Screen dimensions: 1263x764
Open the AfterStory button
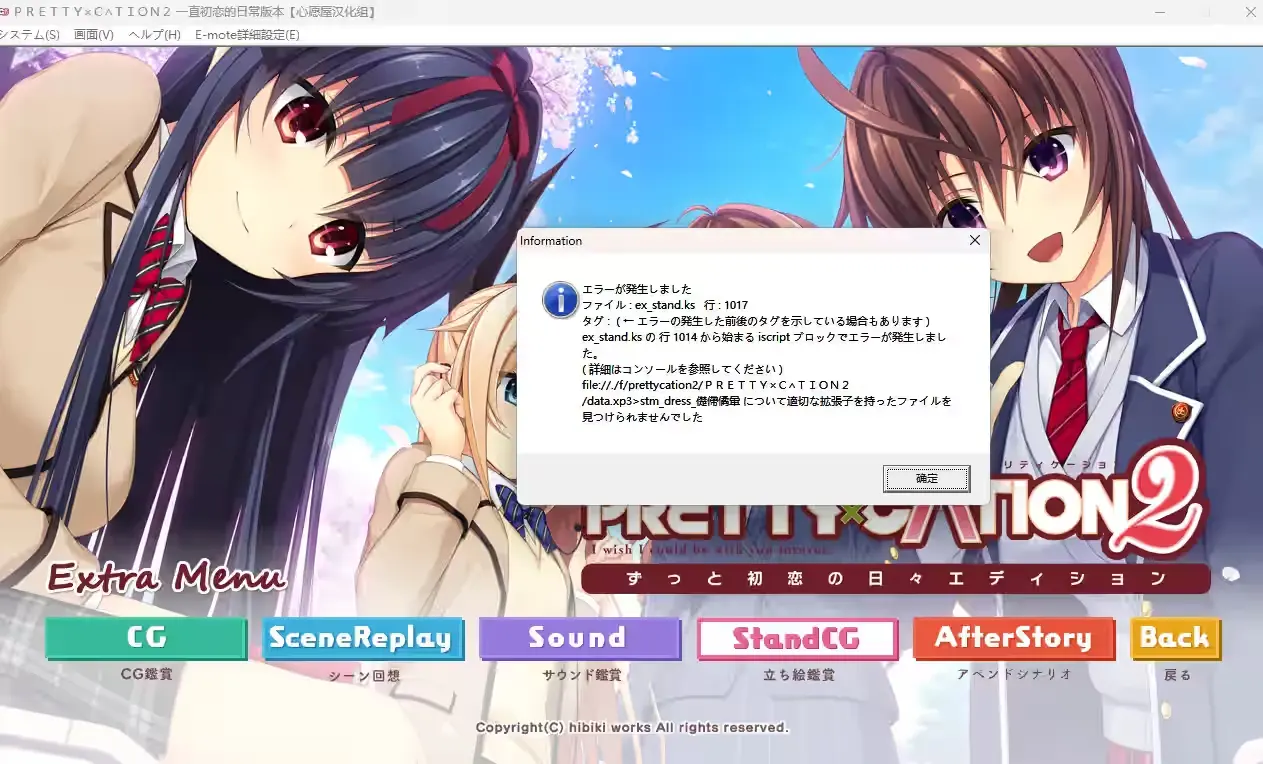(x=1014, y=638)
